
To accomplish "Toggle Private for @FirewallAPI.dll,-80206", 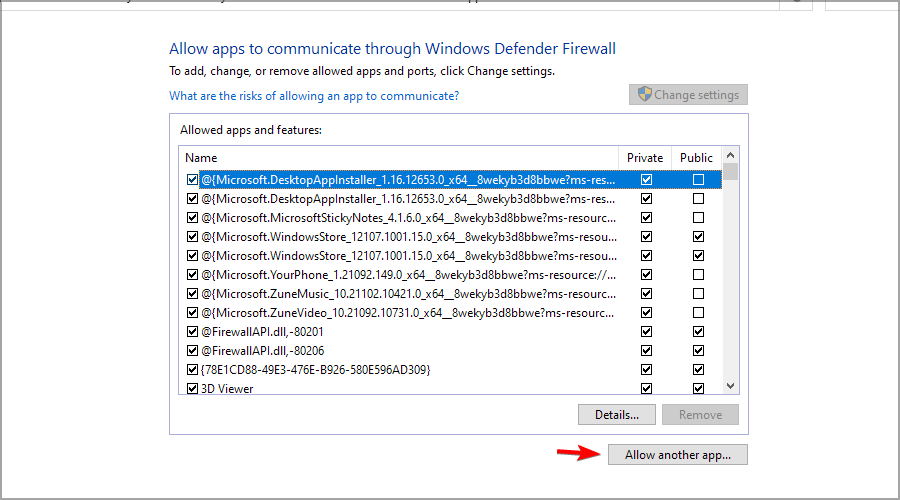I will [646, 350].
